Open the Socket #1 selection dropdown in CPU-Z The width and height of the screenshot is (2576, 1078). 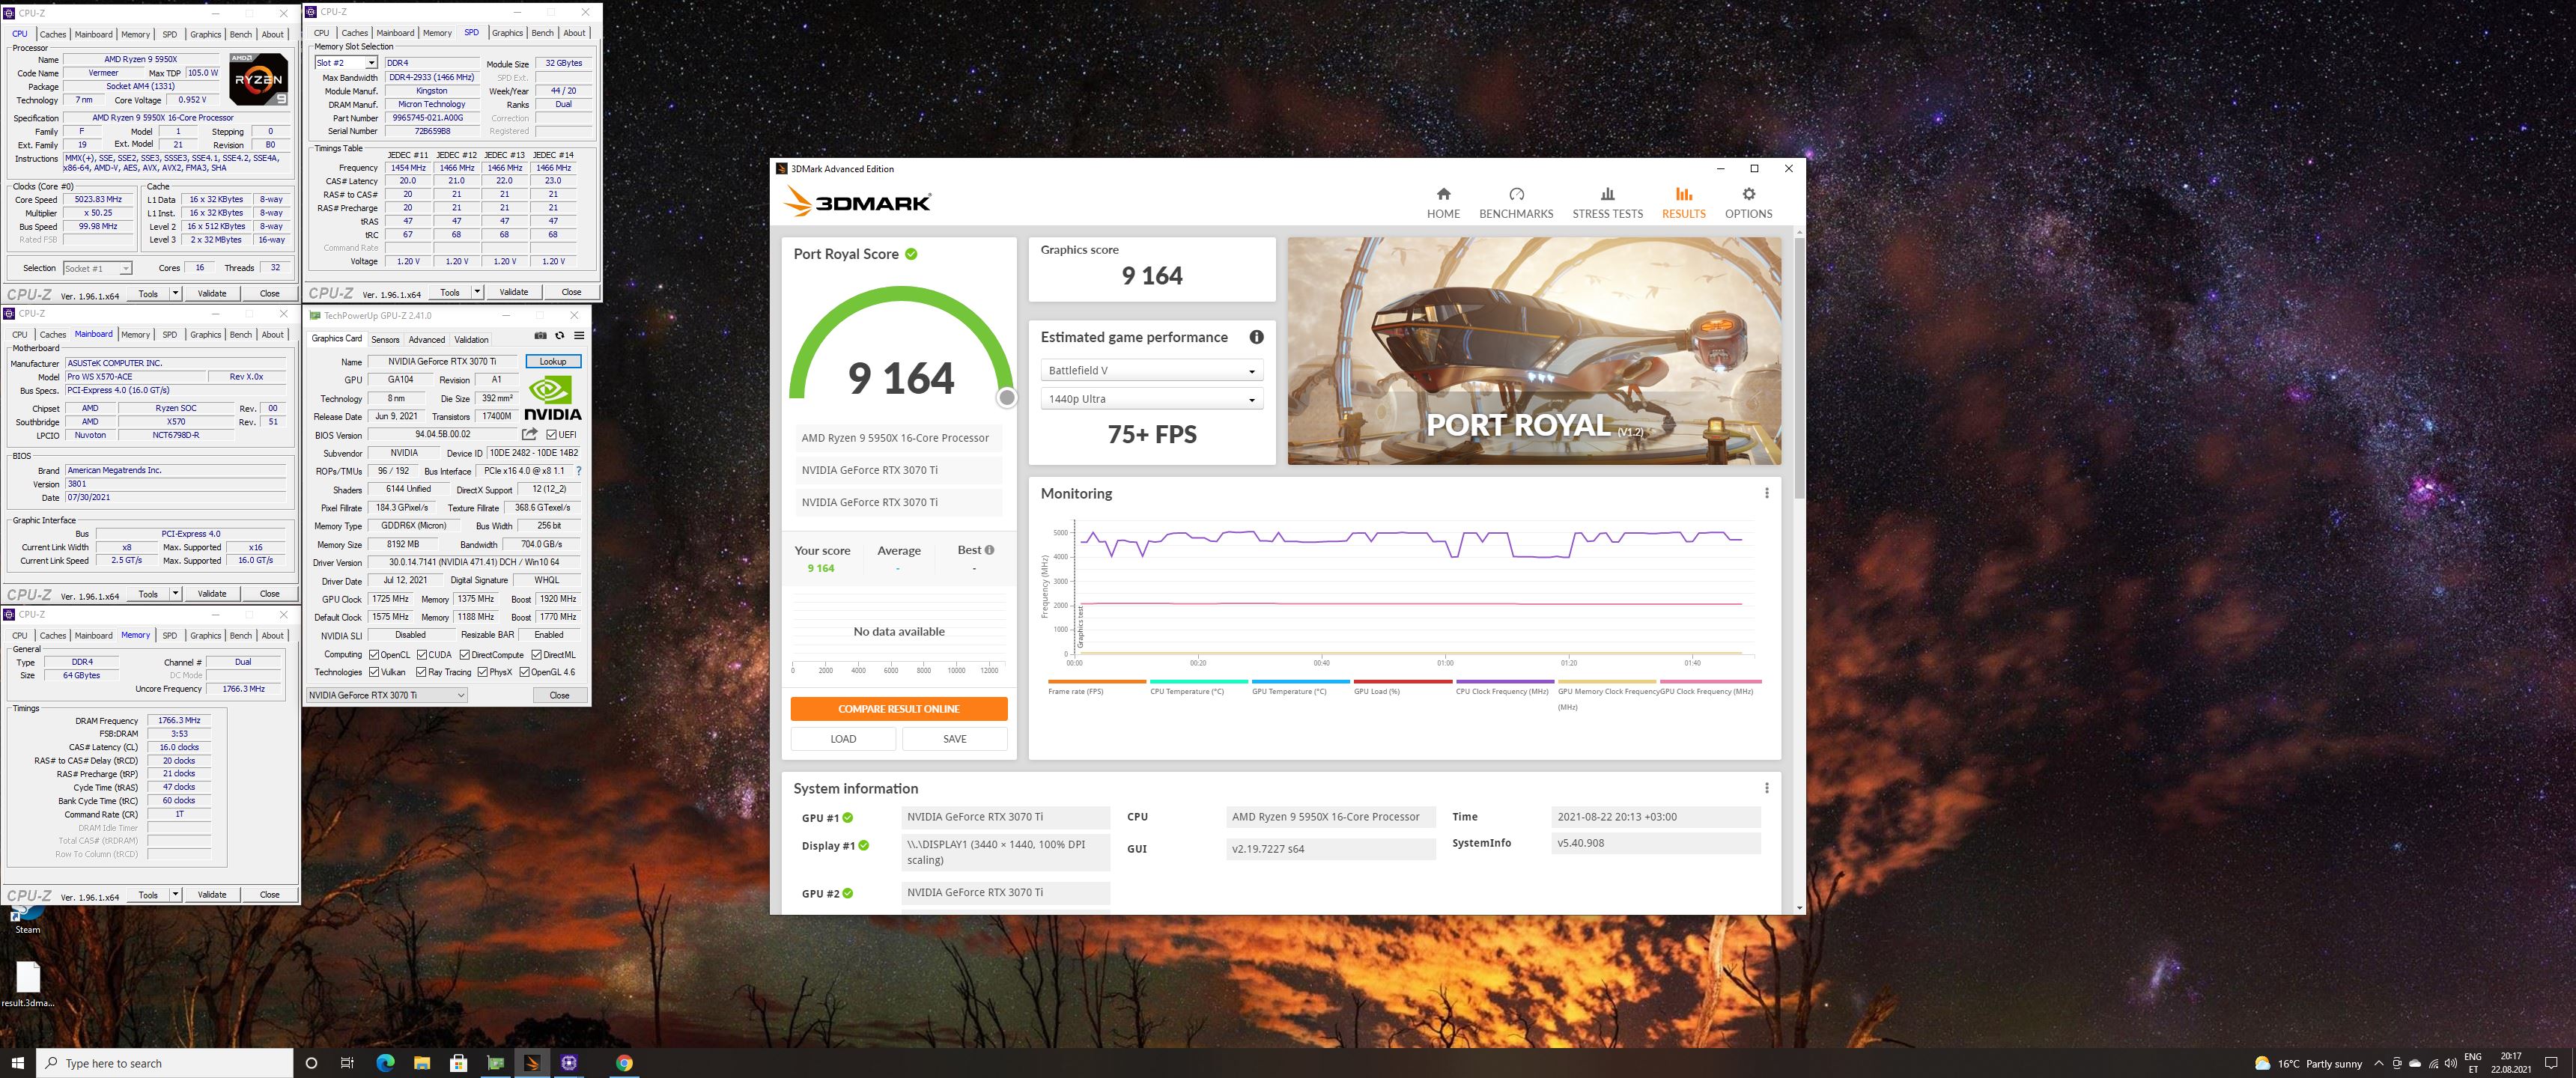click(97, 268)
